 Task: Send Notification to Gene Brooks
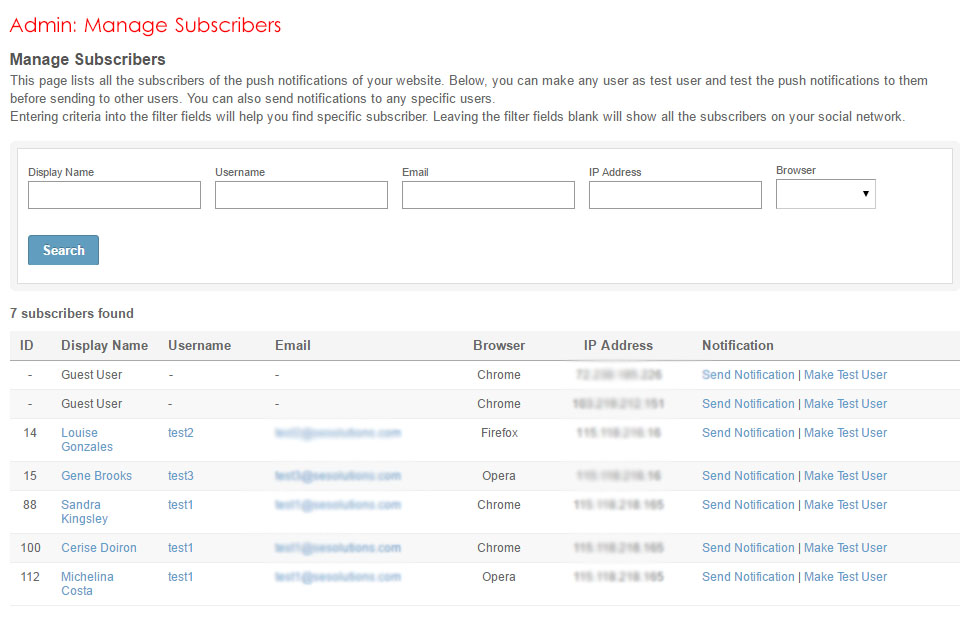[748, 476]
